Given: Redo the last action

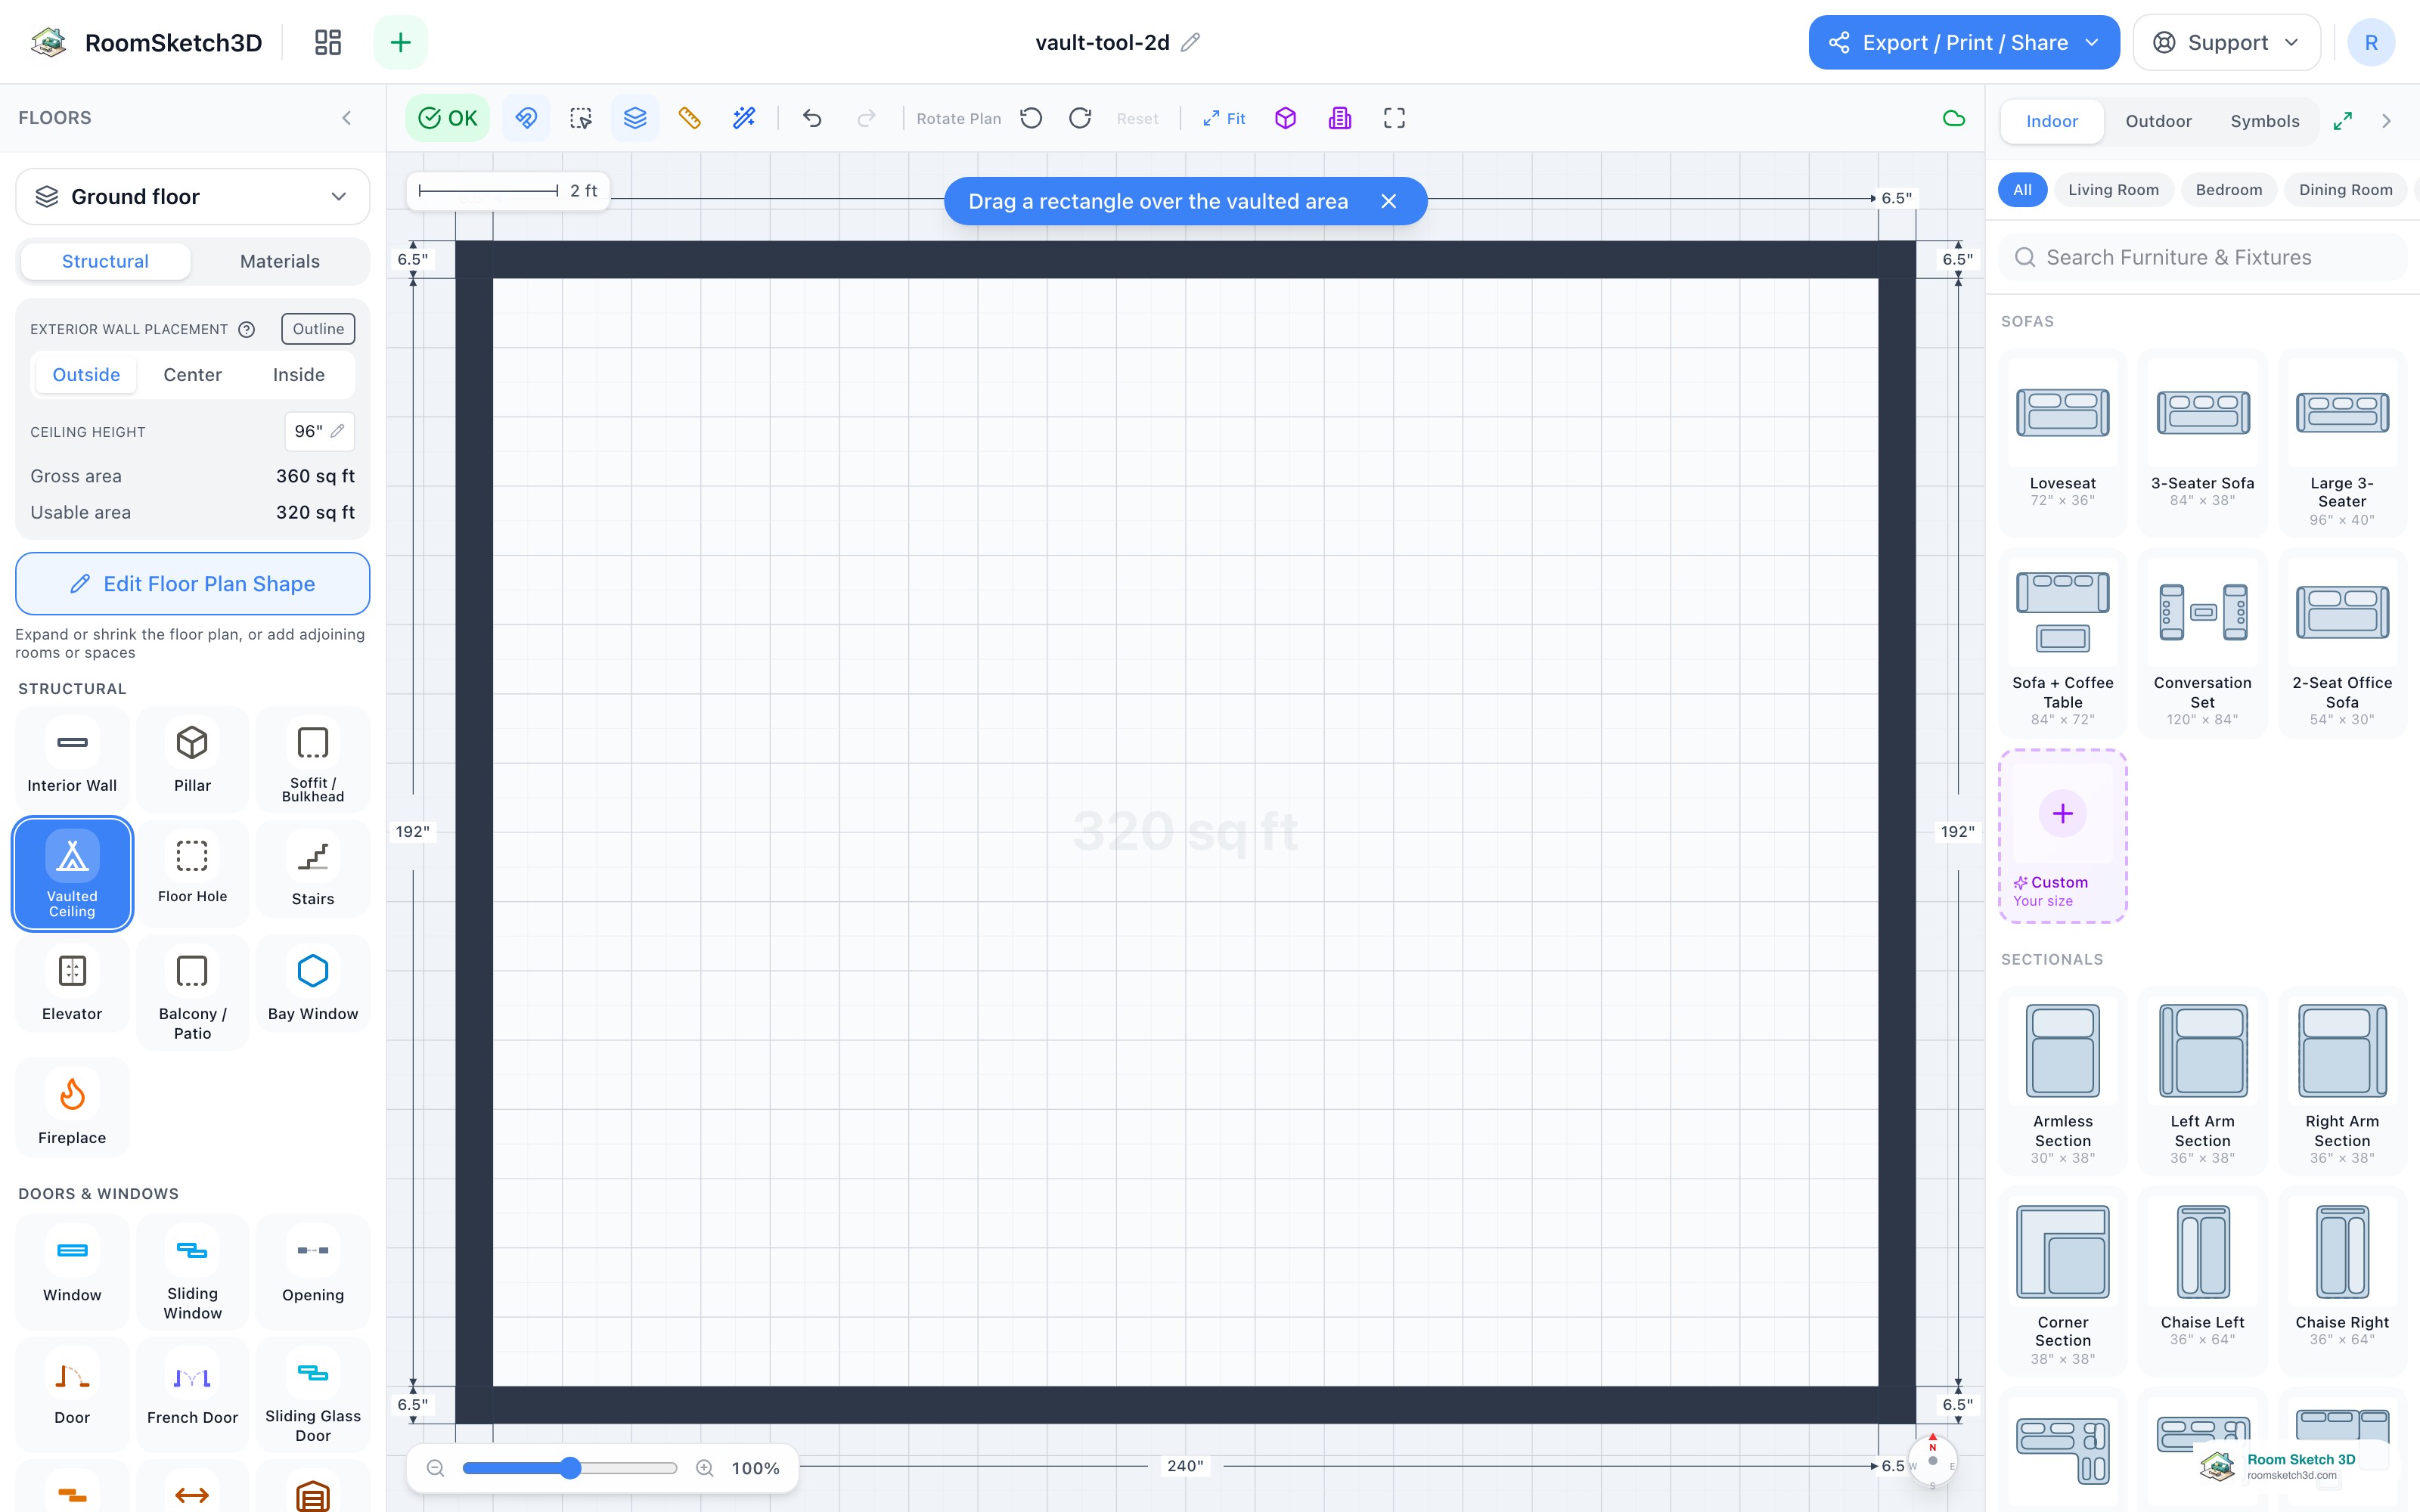Looking at the screenshot, I should (866, 118).
